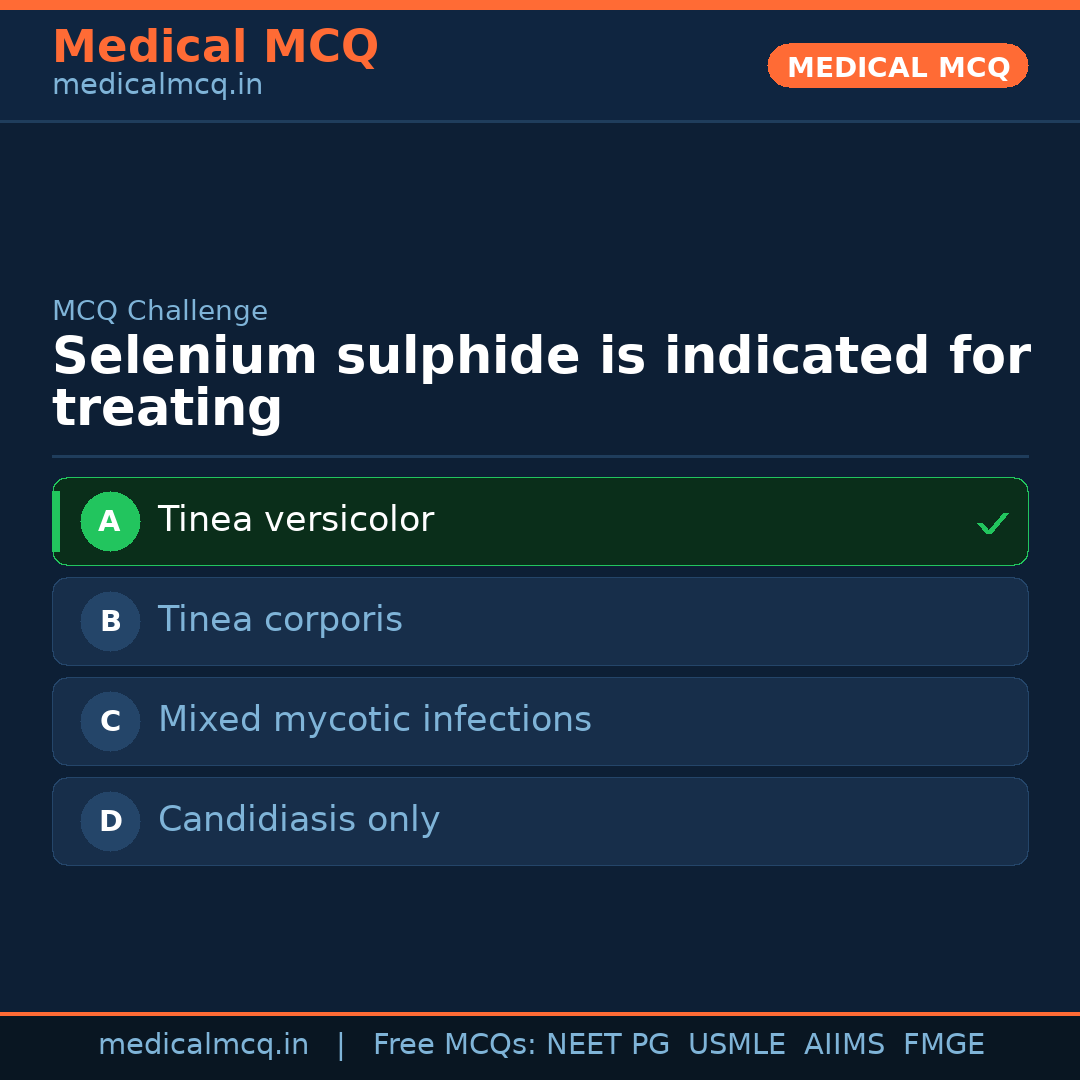Screen dimensions: 1080x1080
Task: Open the footer medicalmcq.in link
Action: coord(203,1045)
